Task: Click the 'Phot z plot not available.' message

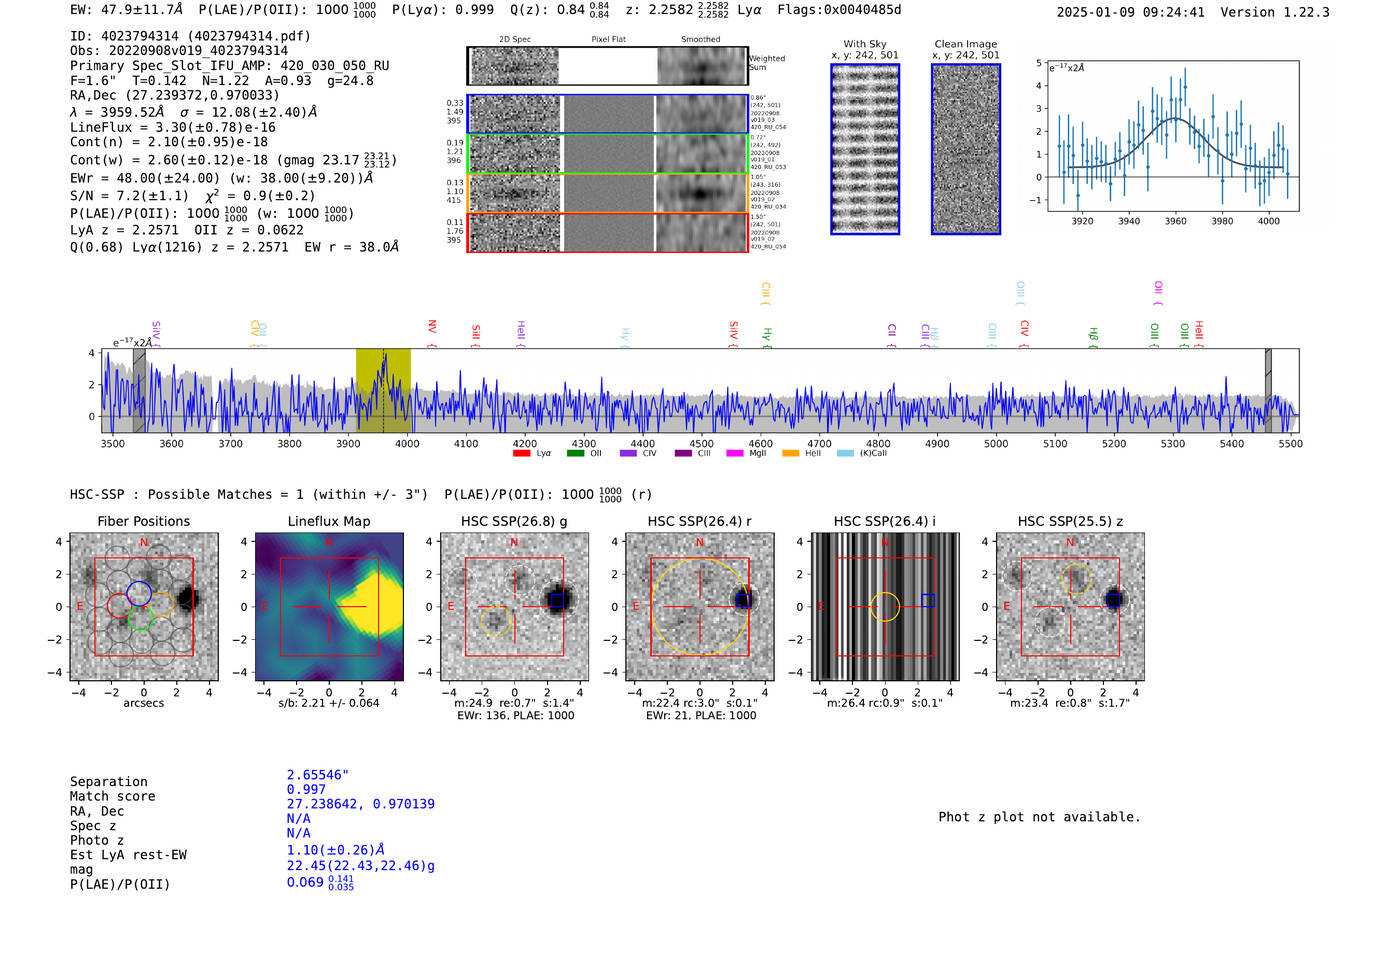Action: tap(1040, 817)
